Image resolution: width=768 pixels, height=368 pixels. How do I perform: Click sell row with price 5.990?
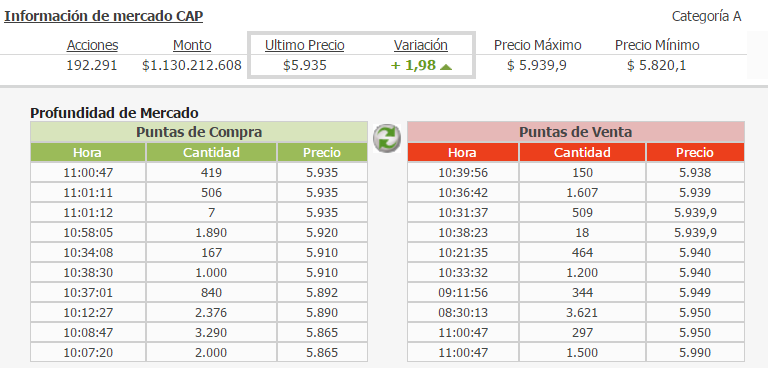[x=576, y=353]
